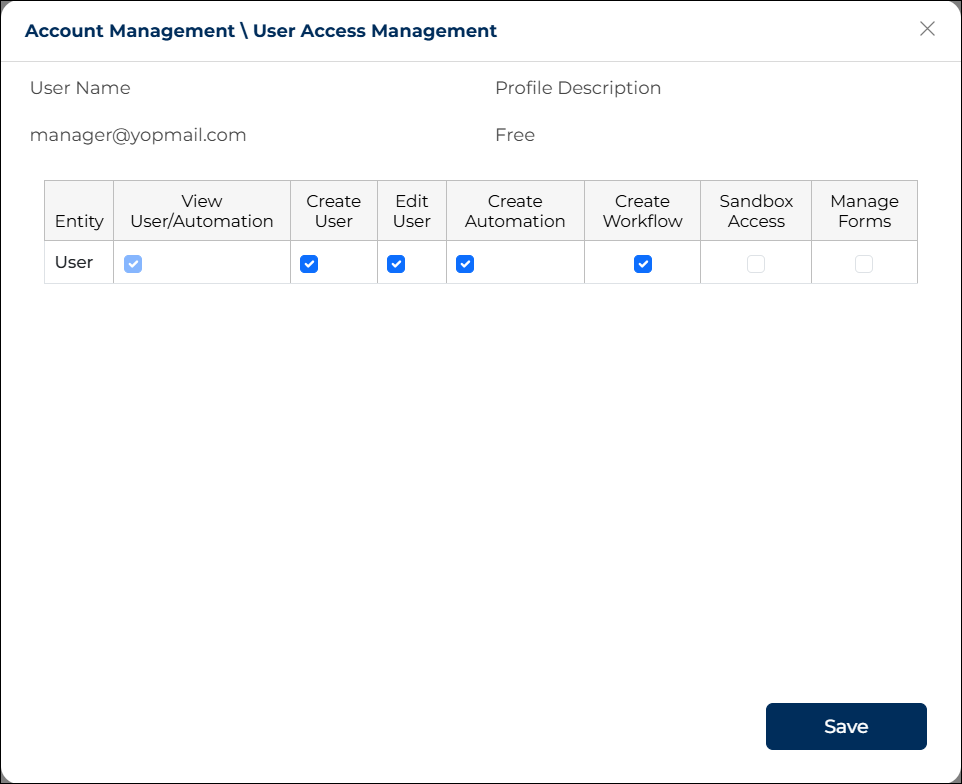Viewport: 962px width, 784px height.
Task: Click the User entity row label
Action: [x=74, y=262]
